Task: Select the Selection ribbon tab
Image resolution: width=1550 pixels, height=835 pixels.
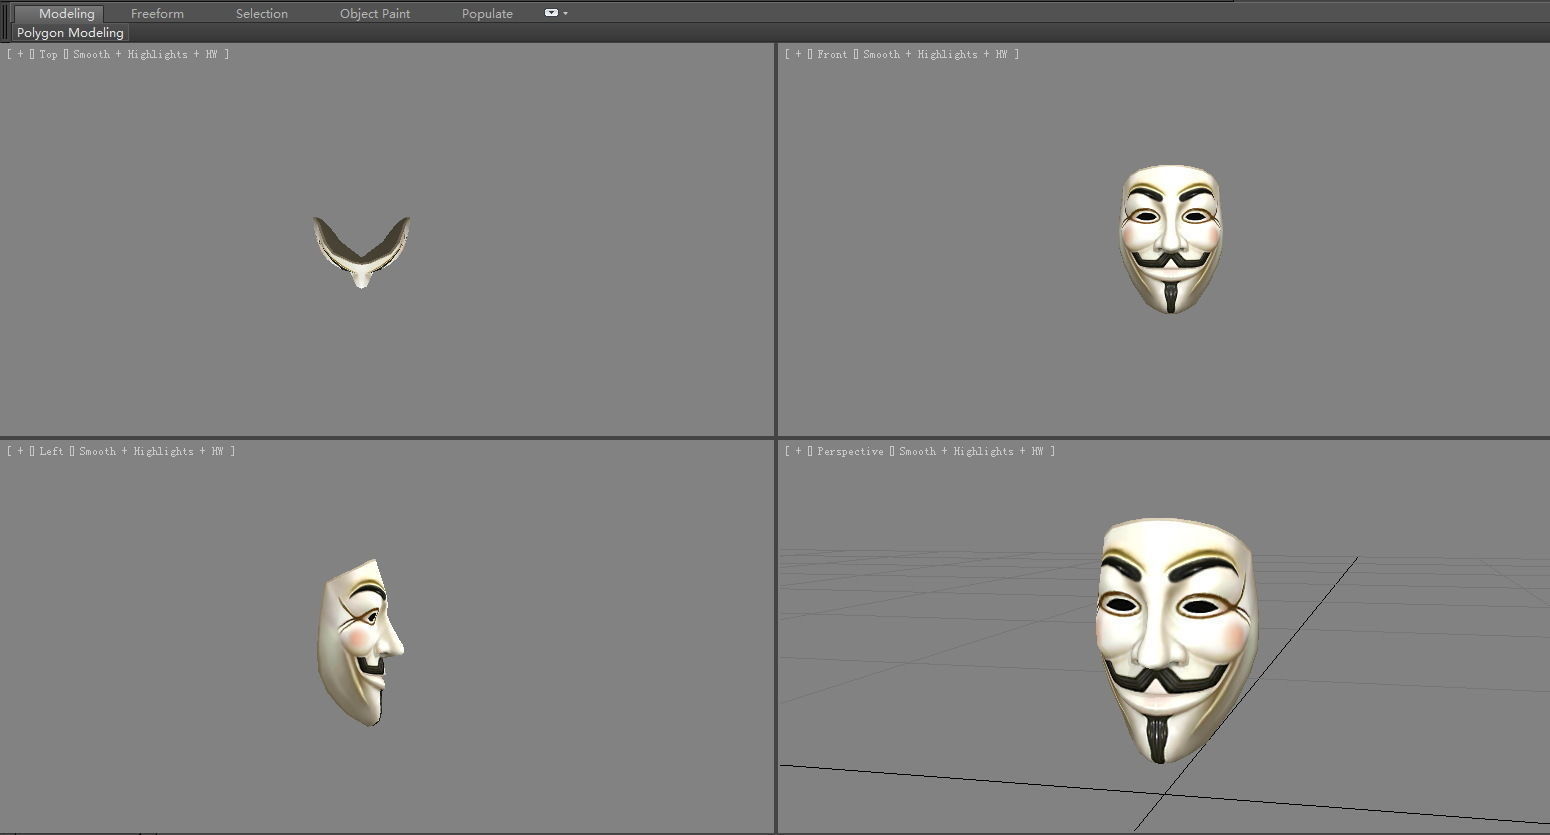Action: click(261, 14)
